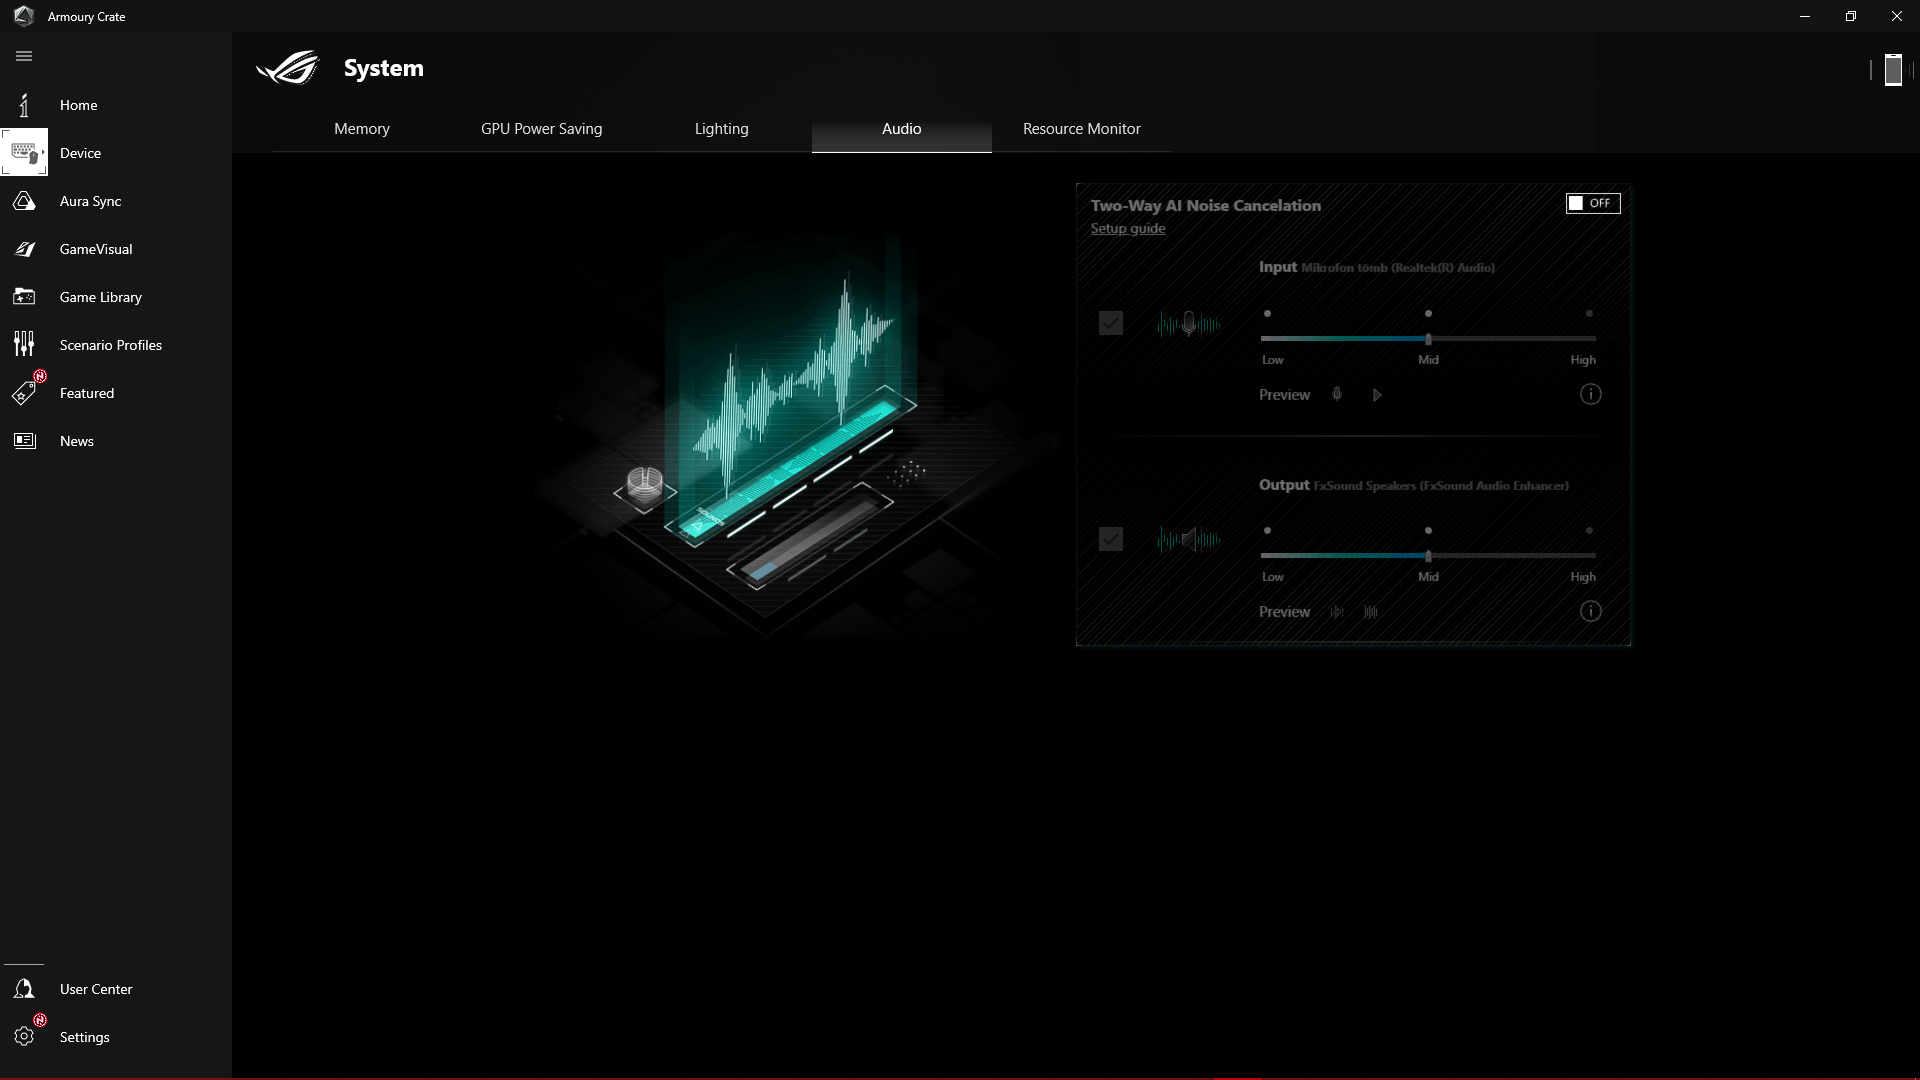
Task: Click the microphone record icon next to Input Preview
Action: (x=1337, y=394)
